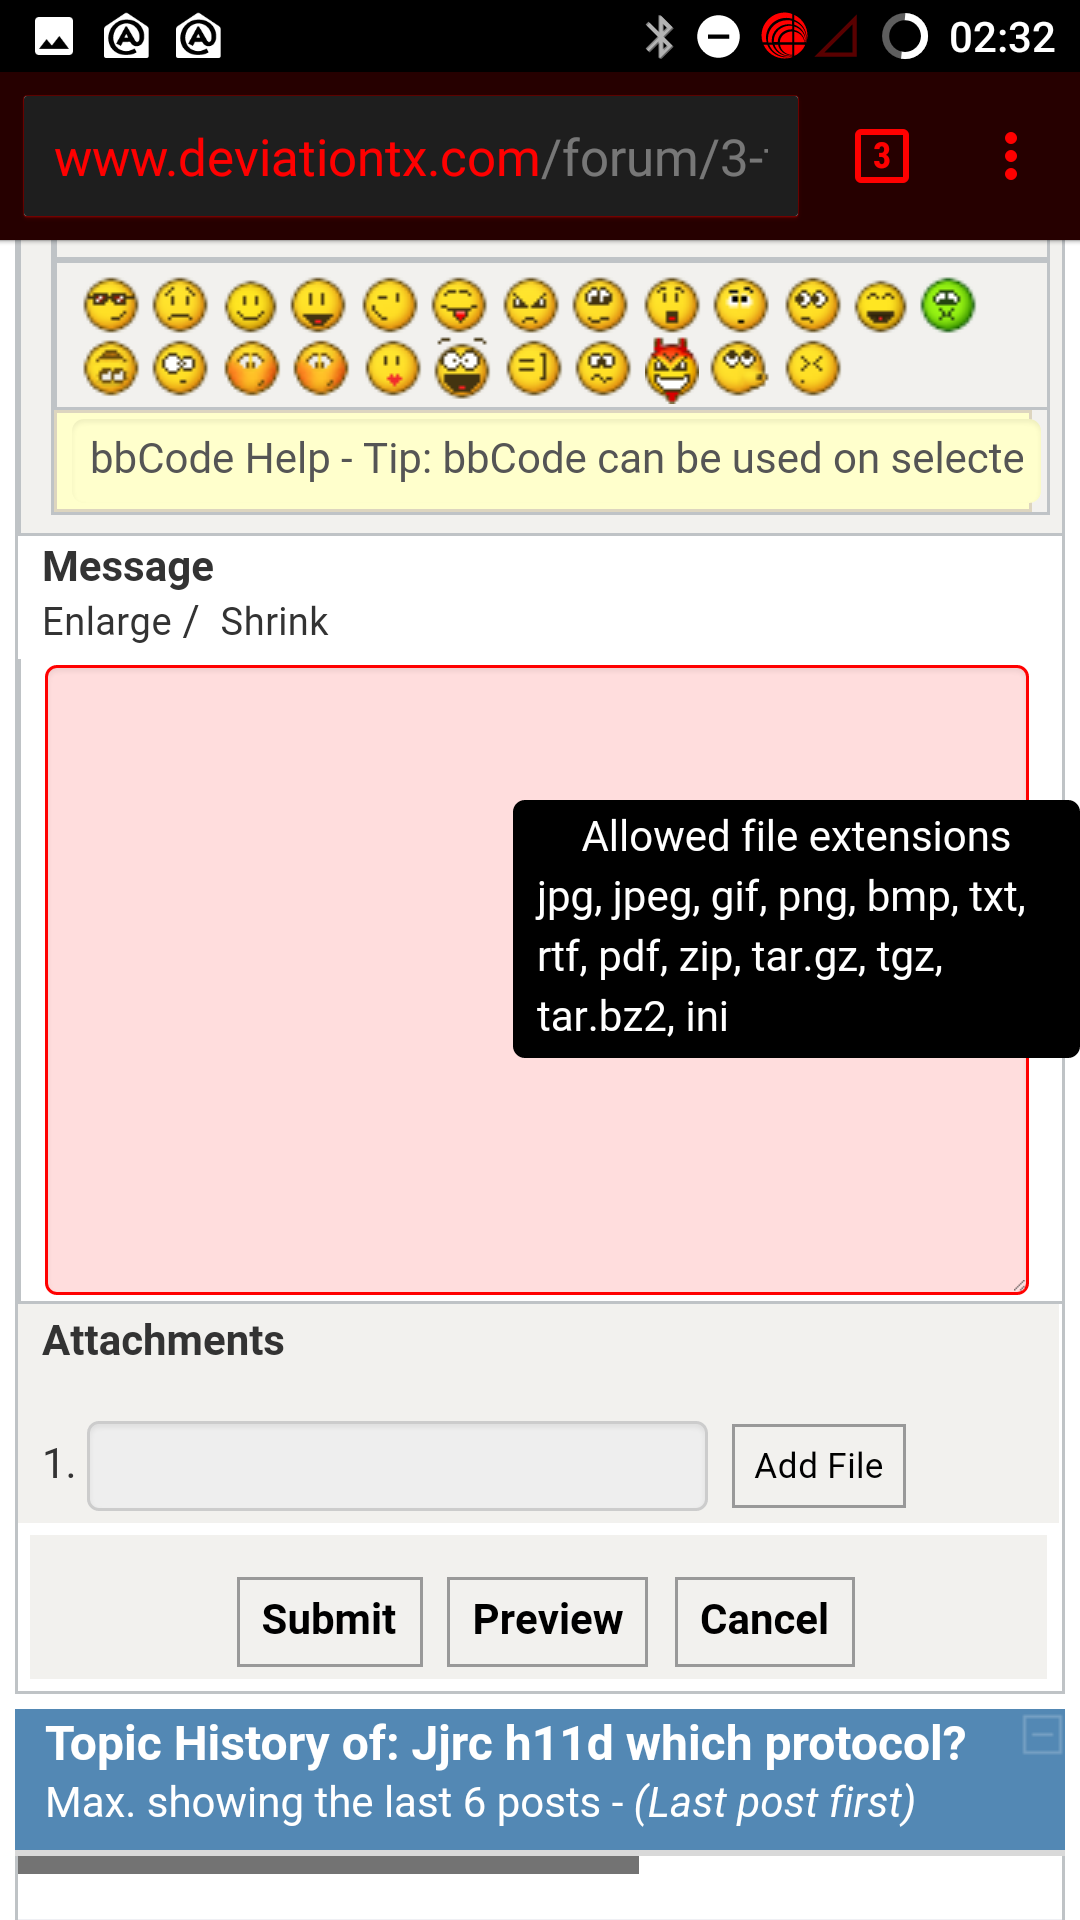Insert the winking smiley emoticon
Image resolution: width=1080 pixels, height=1920 pixels.
389,305
